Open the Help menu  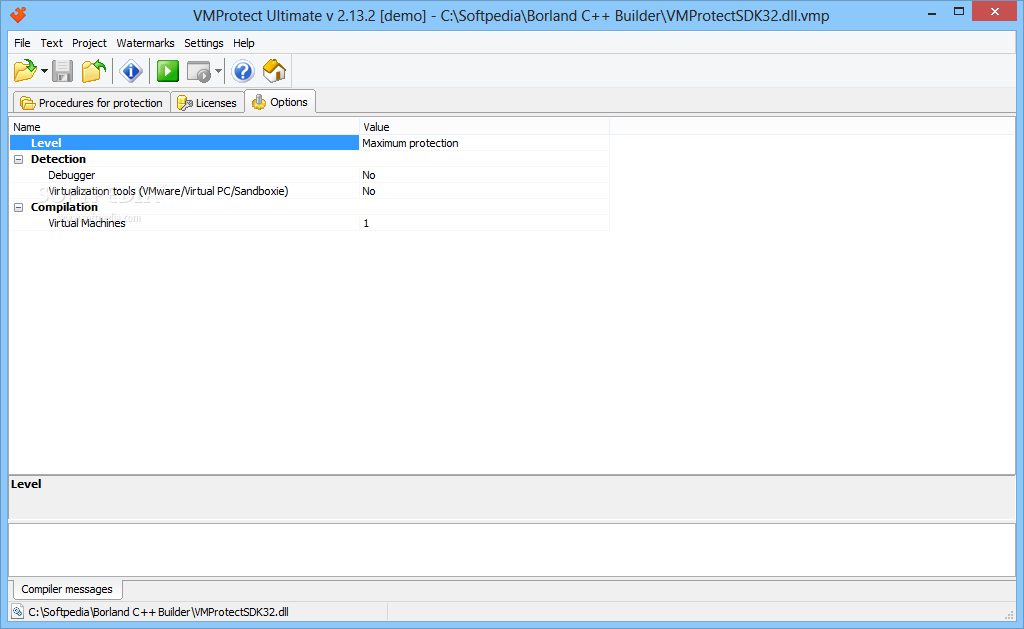(244, 43)
